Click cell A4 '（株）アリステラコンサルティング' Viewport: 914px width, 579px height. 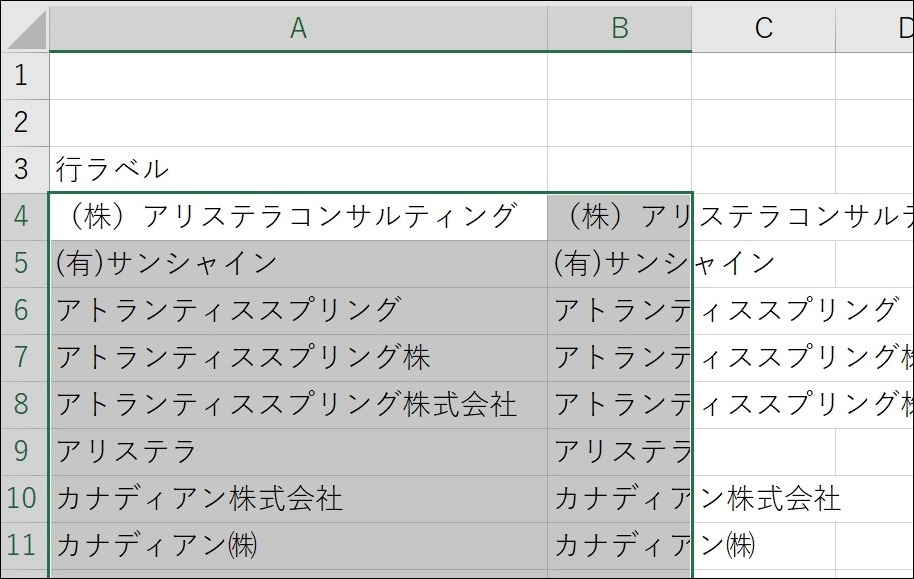(x=298, y=217)
